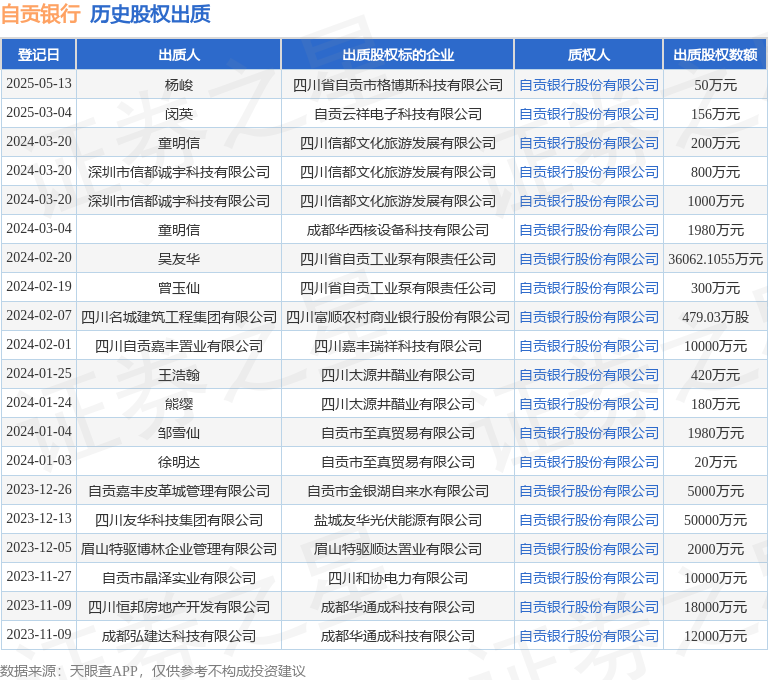Click the 出质股权标的企业 column header
This screenshot has height=680, width=768.
tap(398, 54)
